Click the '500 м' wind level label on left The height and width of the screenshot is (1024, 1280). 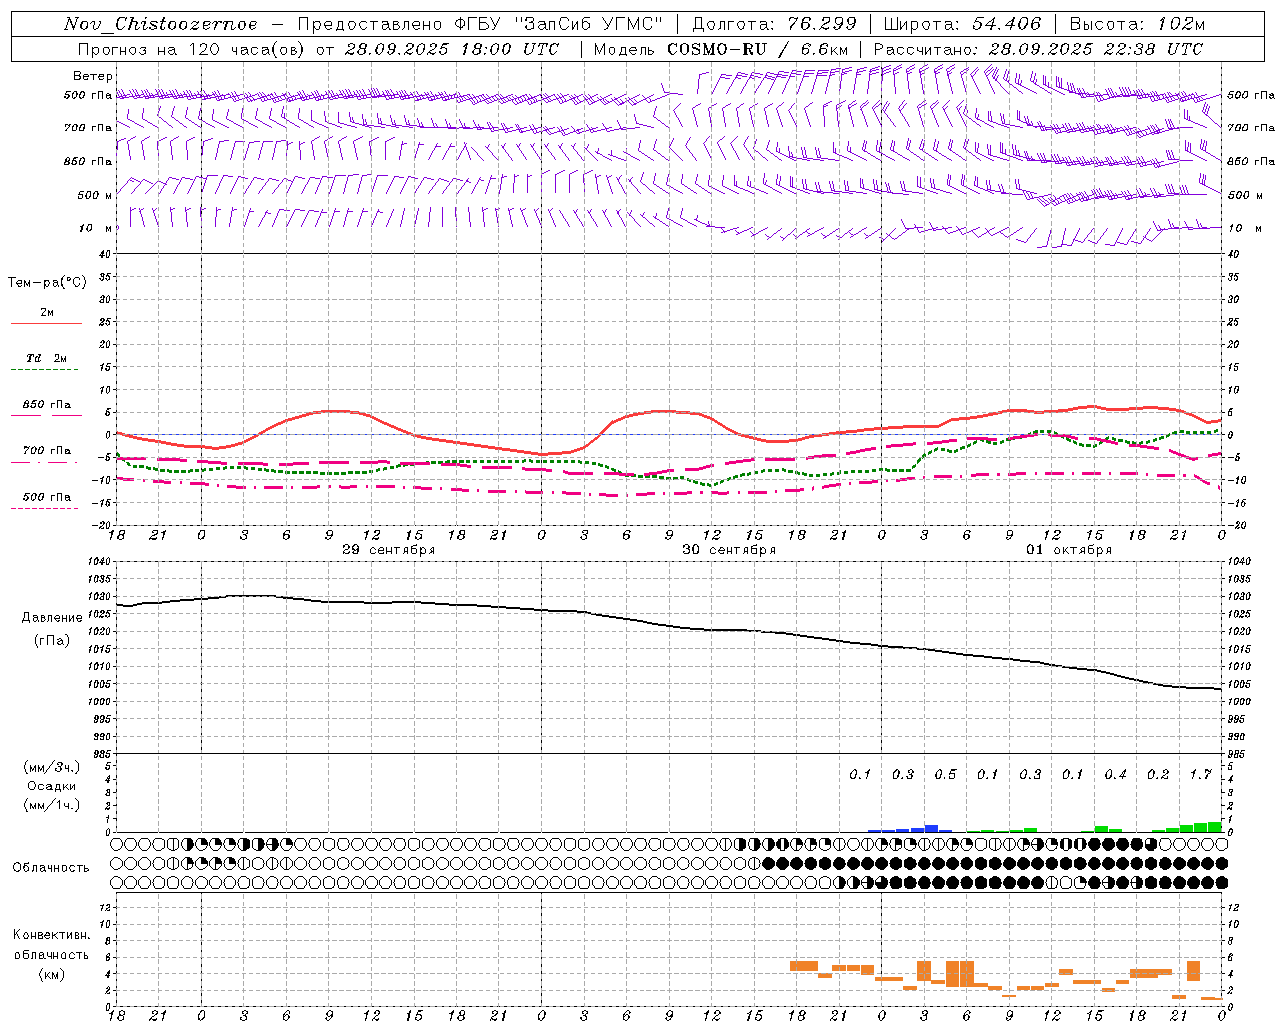[94, 195]
